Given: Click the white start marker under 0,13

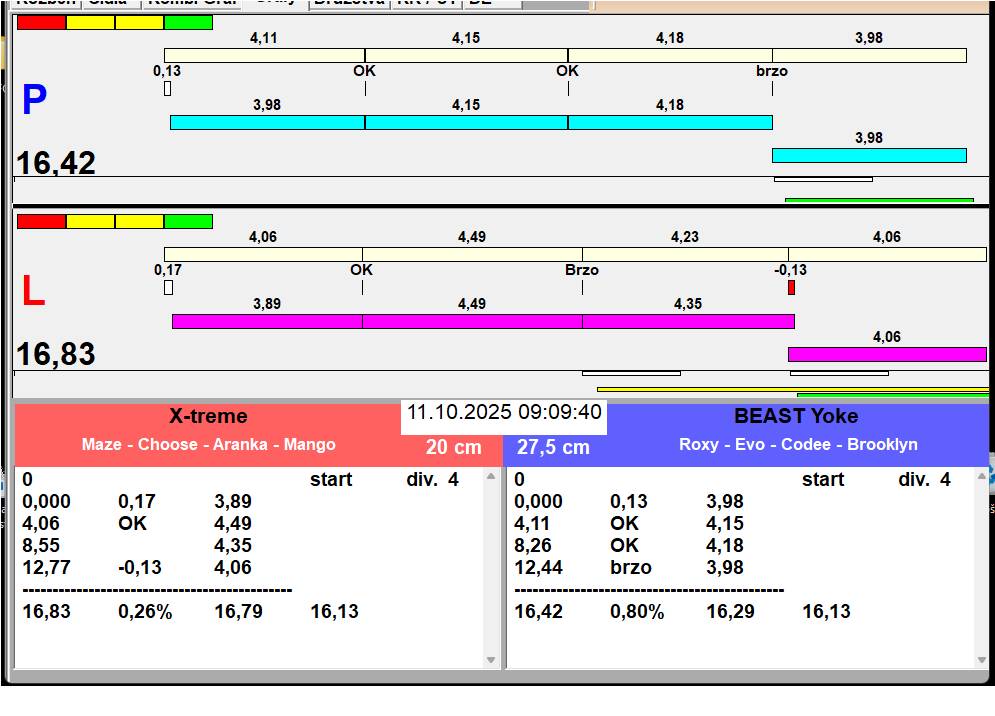Looking at the screenshot, I should (x=167, y=89).
